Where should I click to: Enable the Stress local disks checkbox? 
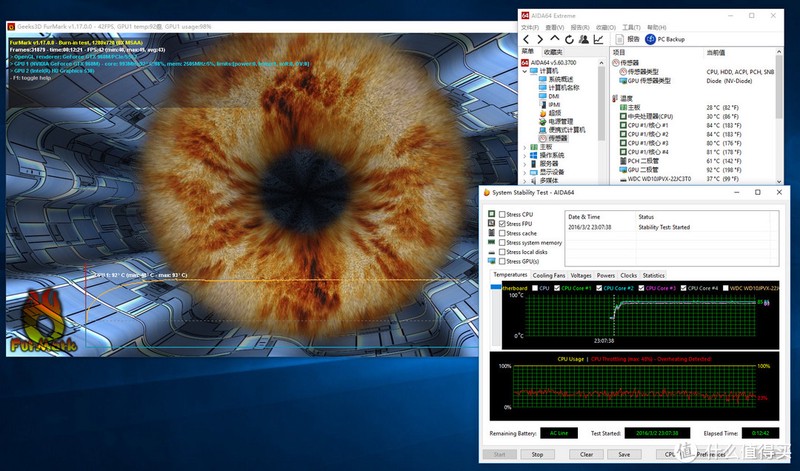[503, 252]
